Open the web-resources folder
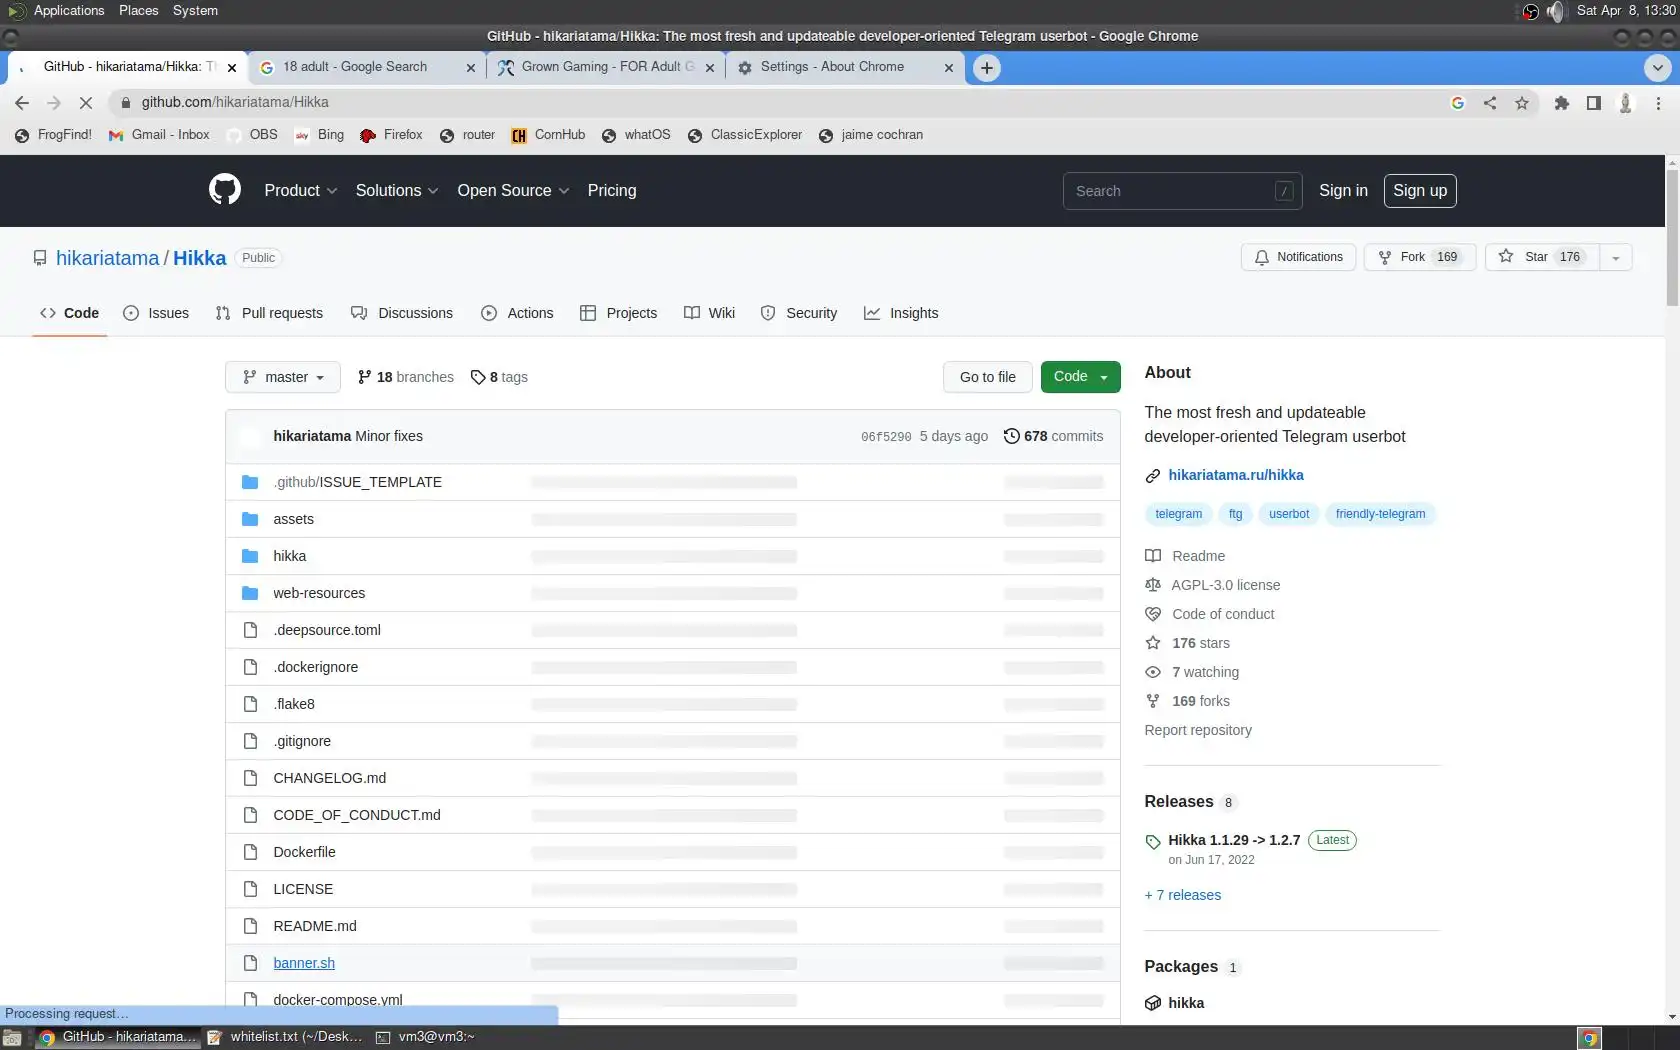Viewport: 1680px width, 1050px height. 319,593
